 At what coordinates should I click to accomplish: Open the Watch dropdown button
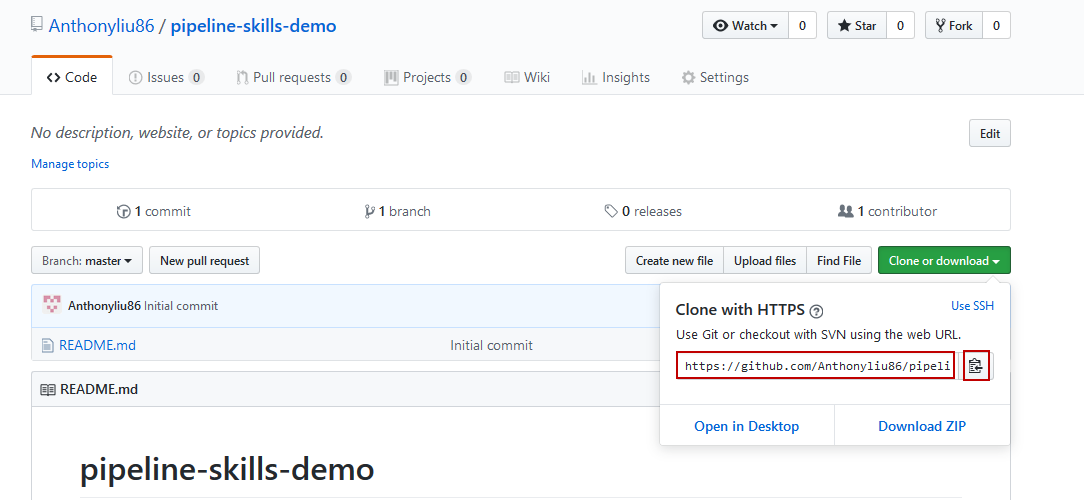(745, 26)
